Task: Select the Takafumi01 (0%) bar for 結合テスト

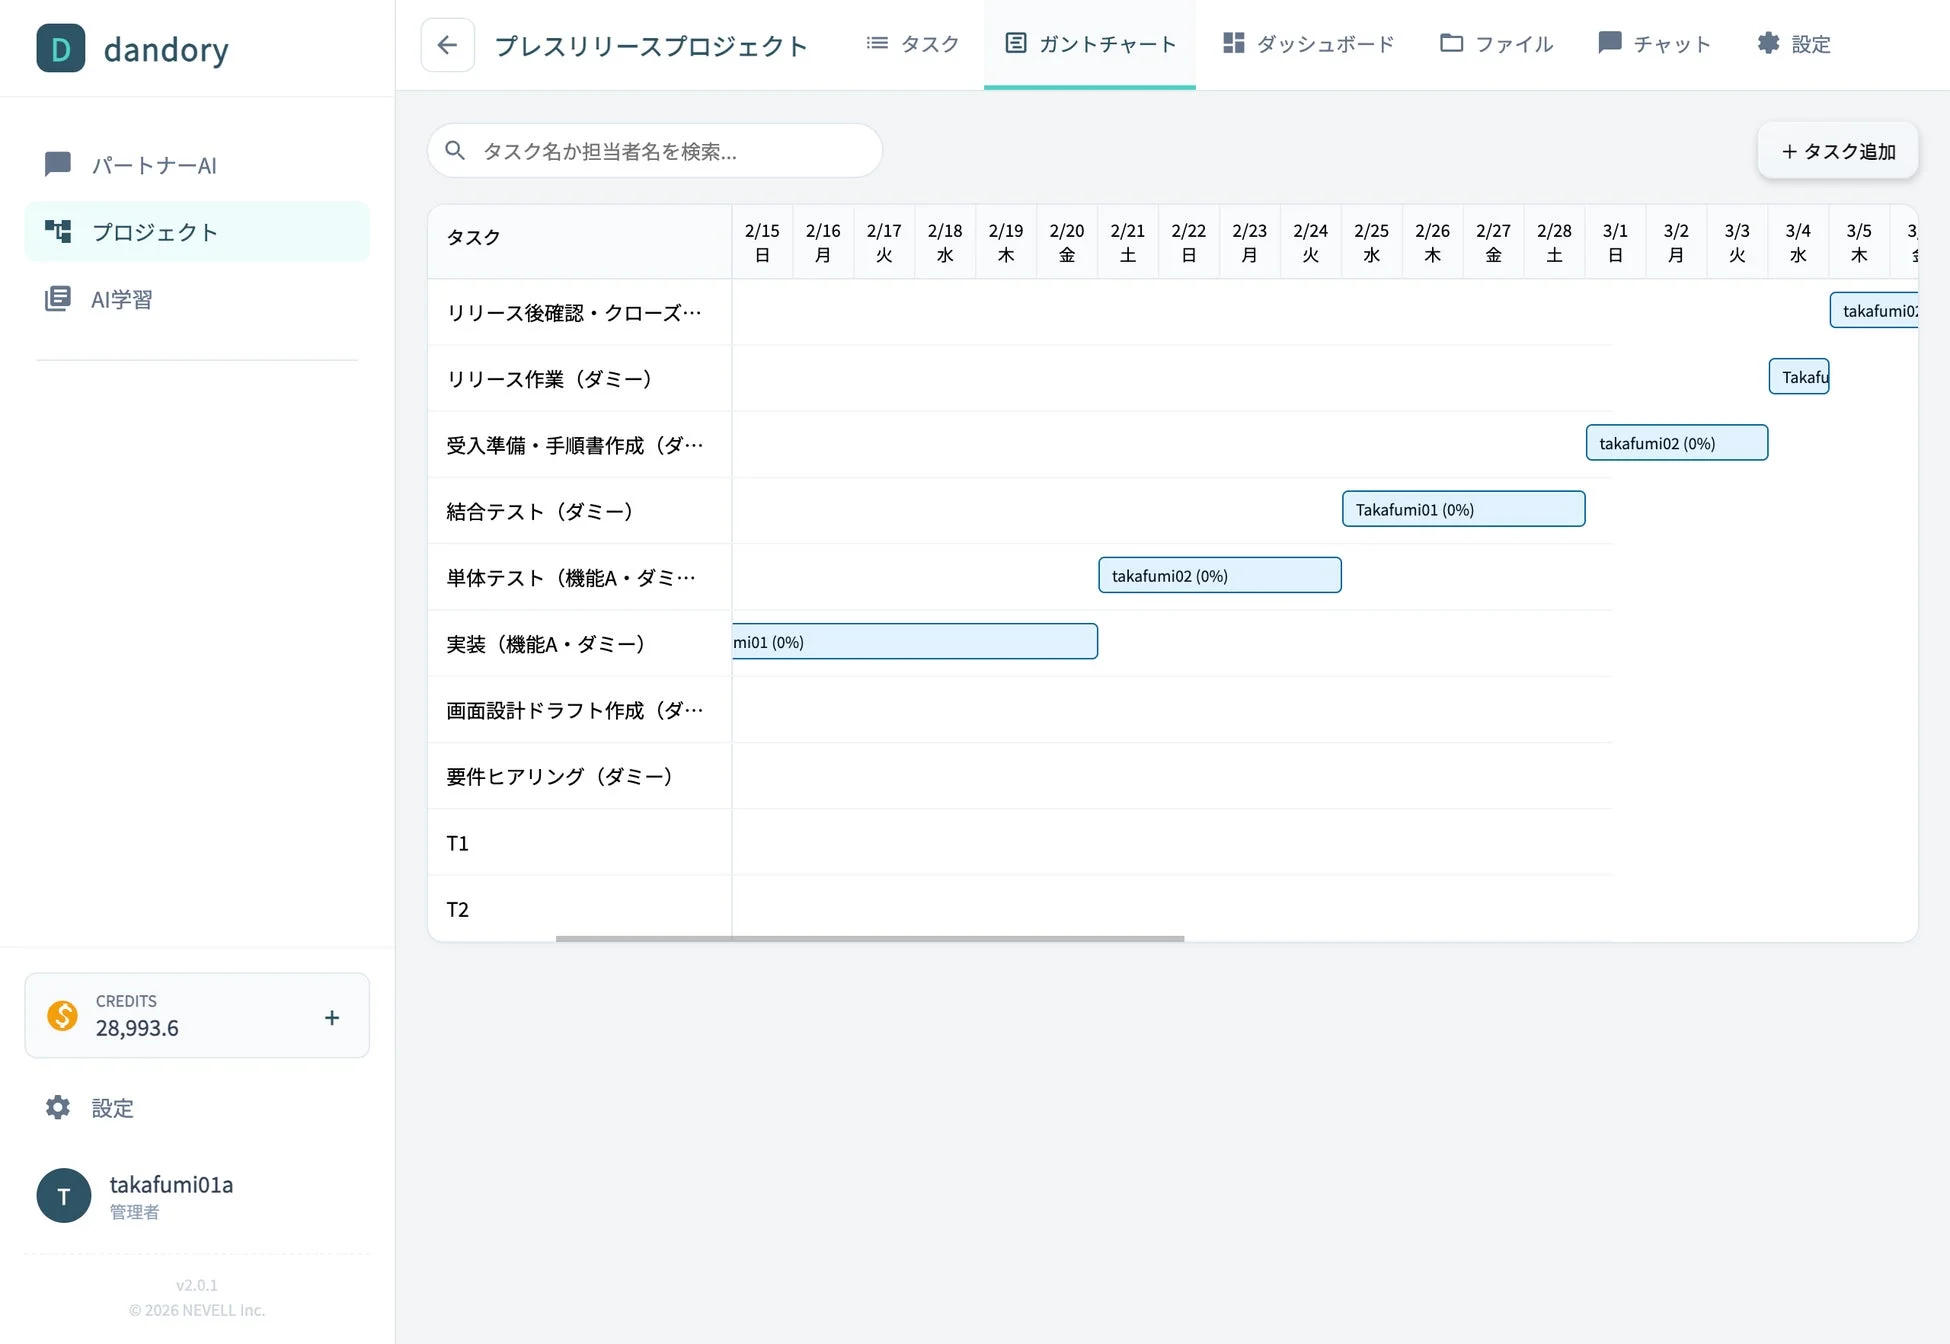Action: (x=1463, y=509)
